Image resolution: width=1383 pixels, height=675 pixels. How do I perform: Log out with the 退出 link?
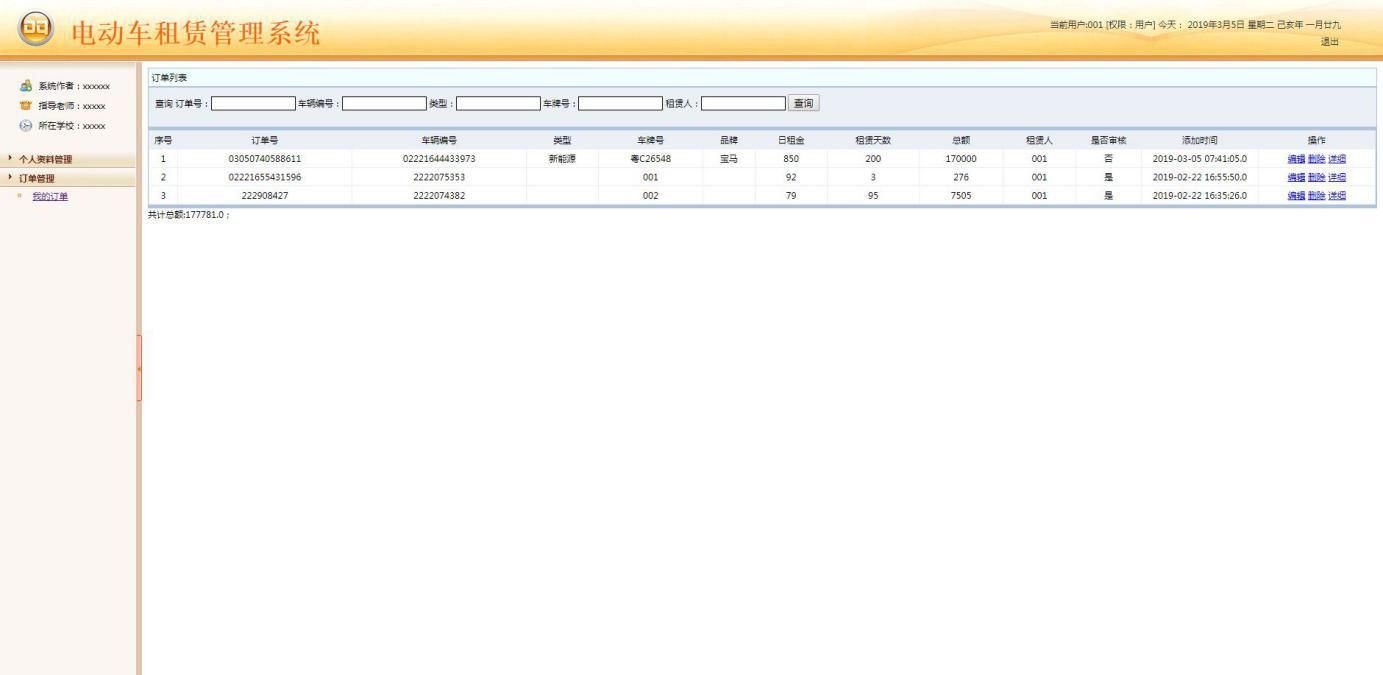click(x=1329, y=41)
